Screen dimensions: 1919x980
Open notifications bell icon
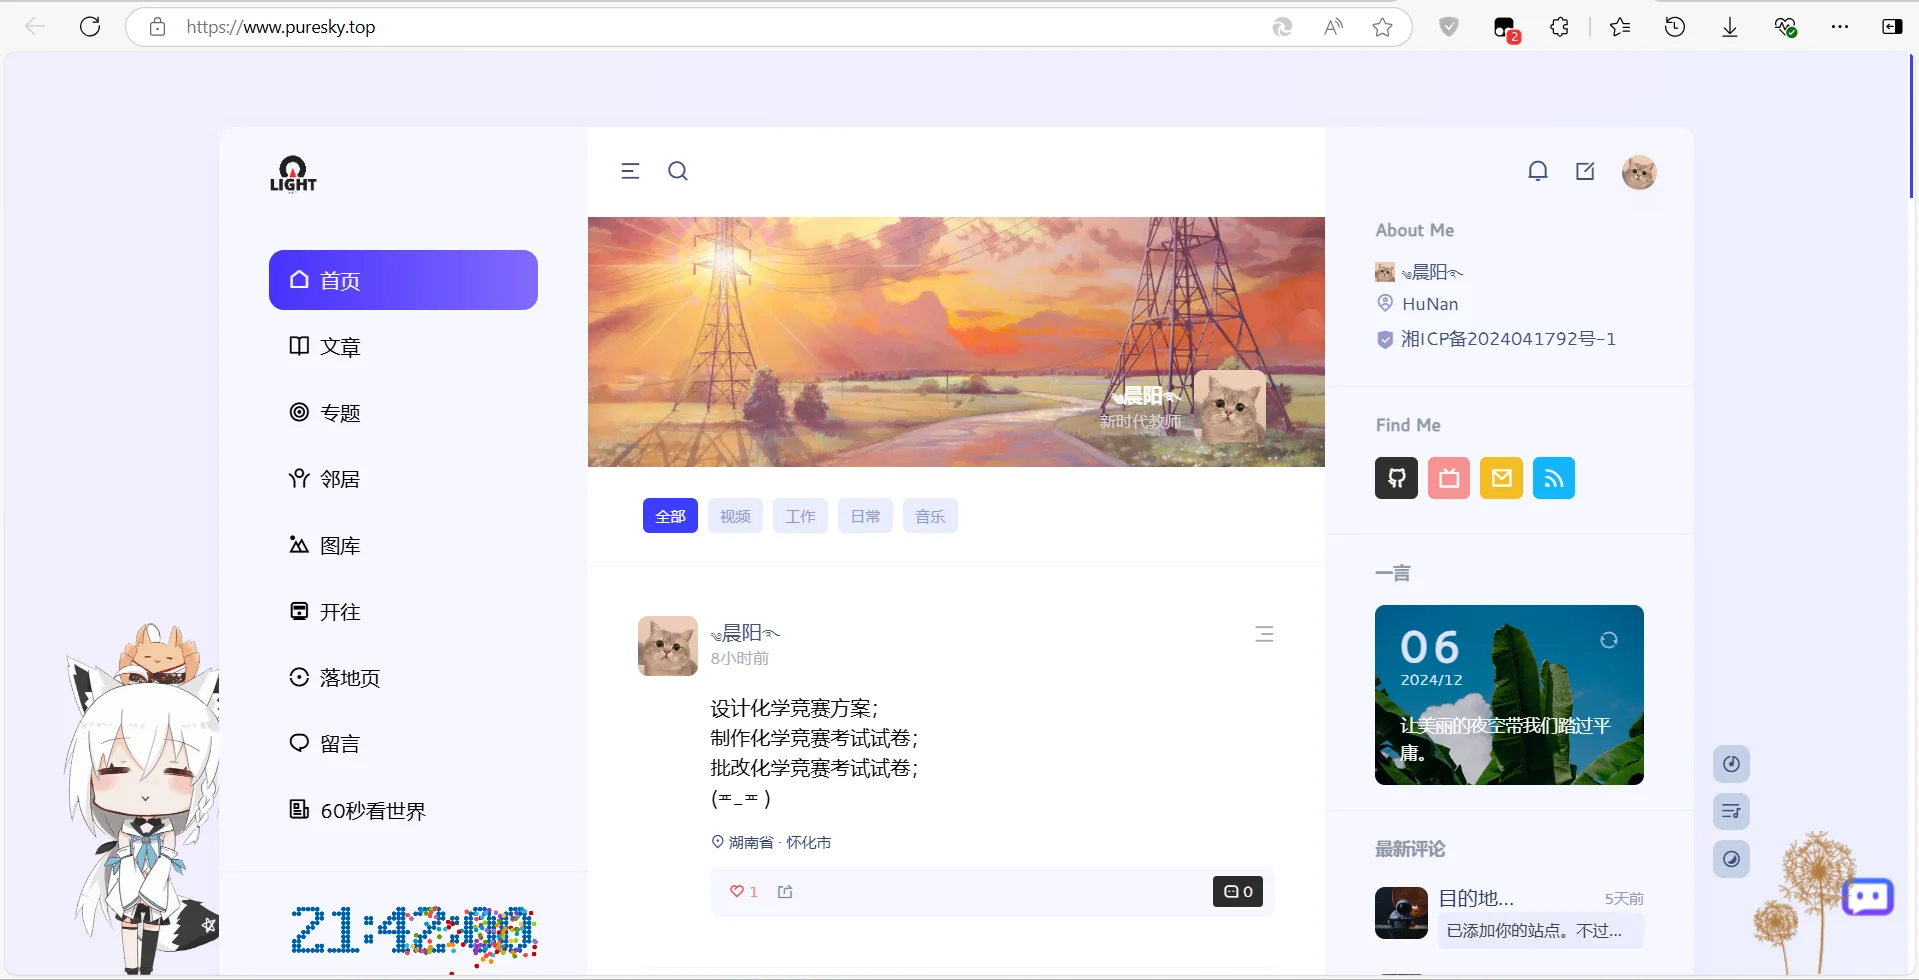pos(1538,171)
